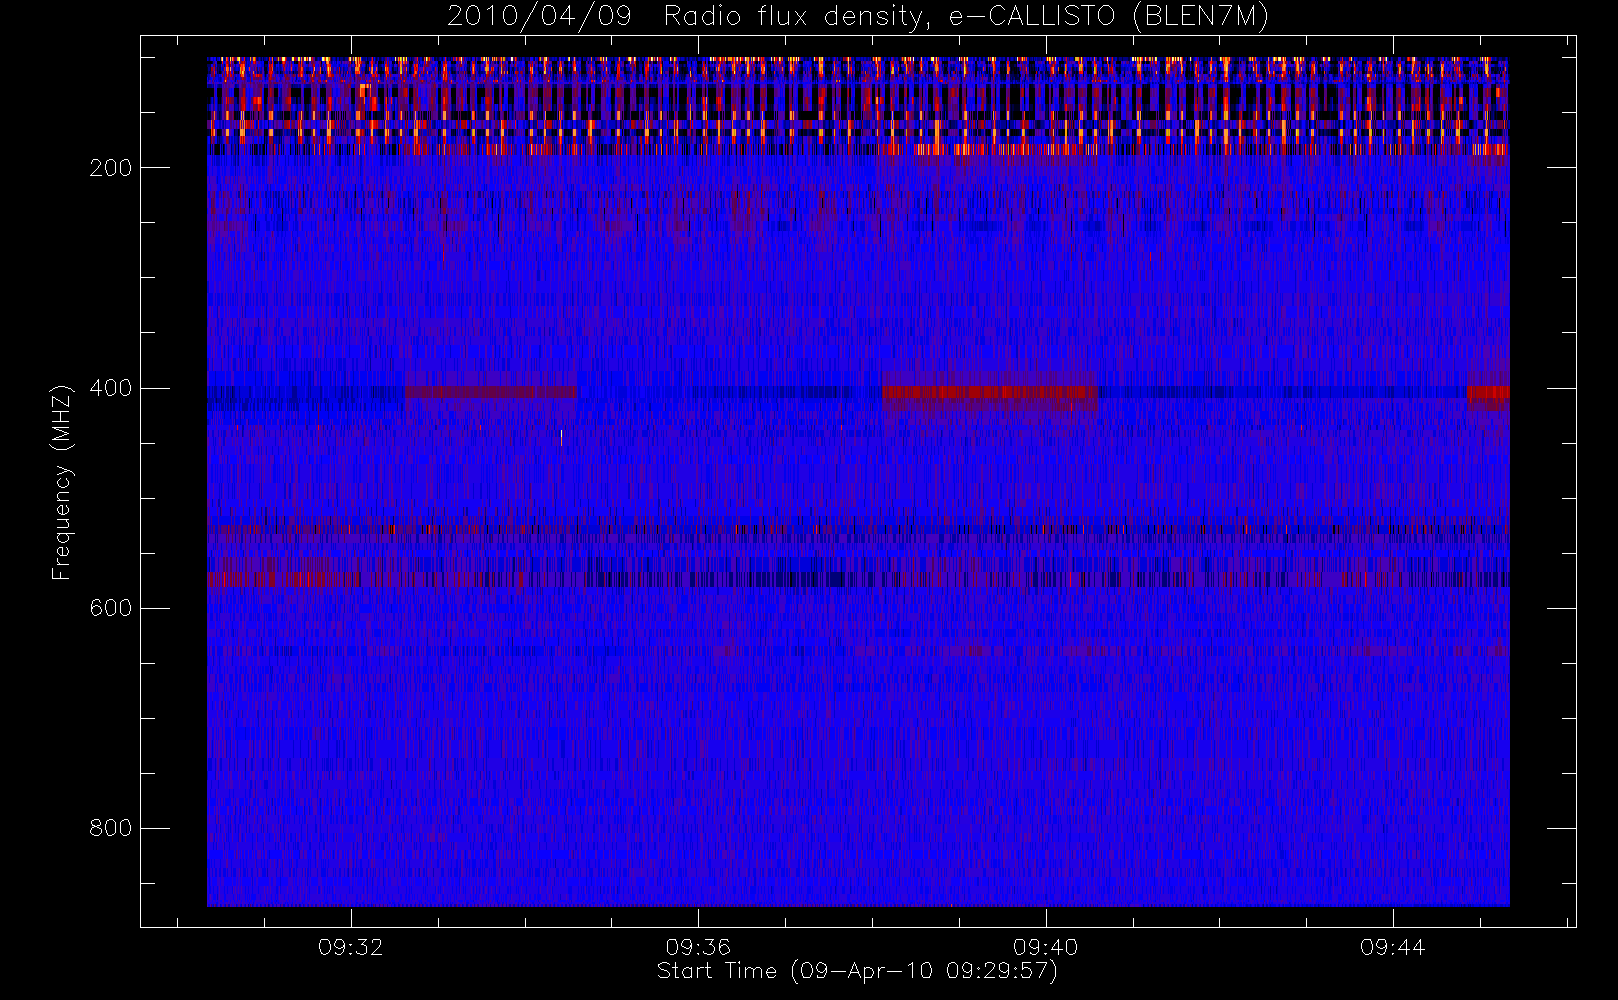Click the faint red band at 400 MHz near 09:33
Viewport: 1618px width, 1000px height.
click(491, 392)
